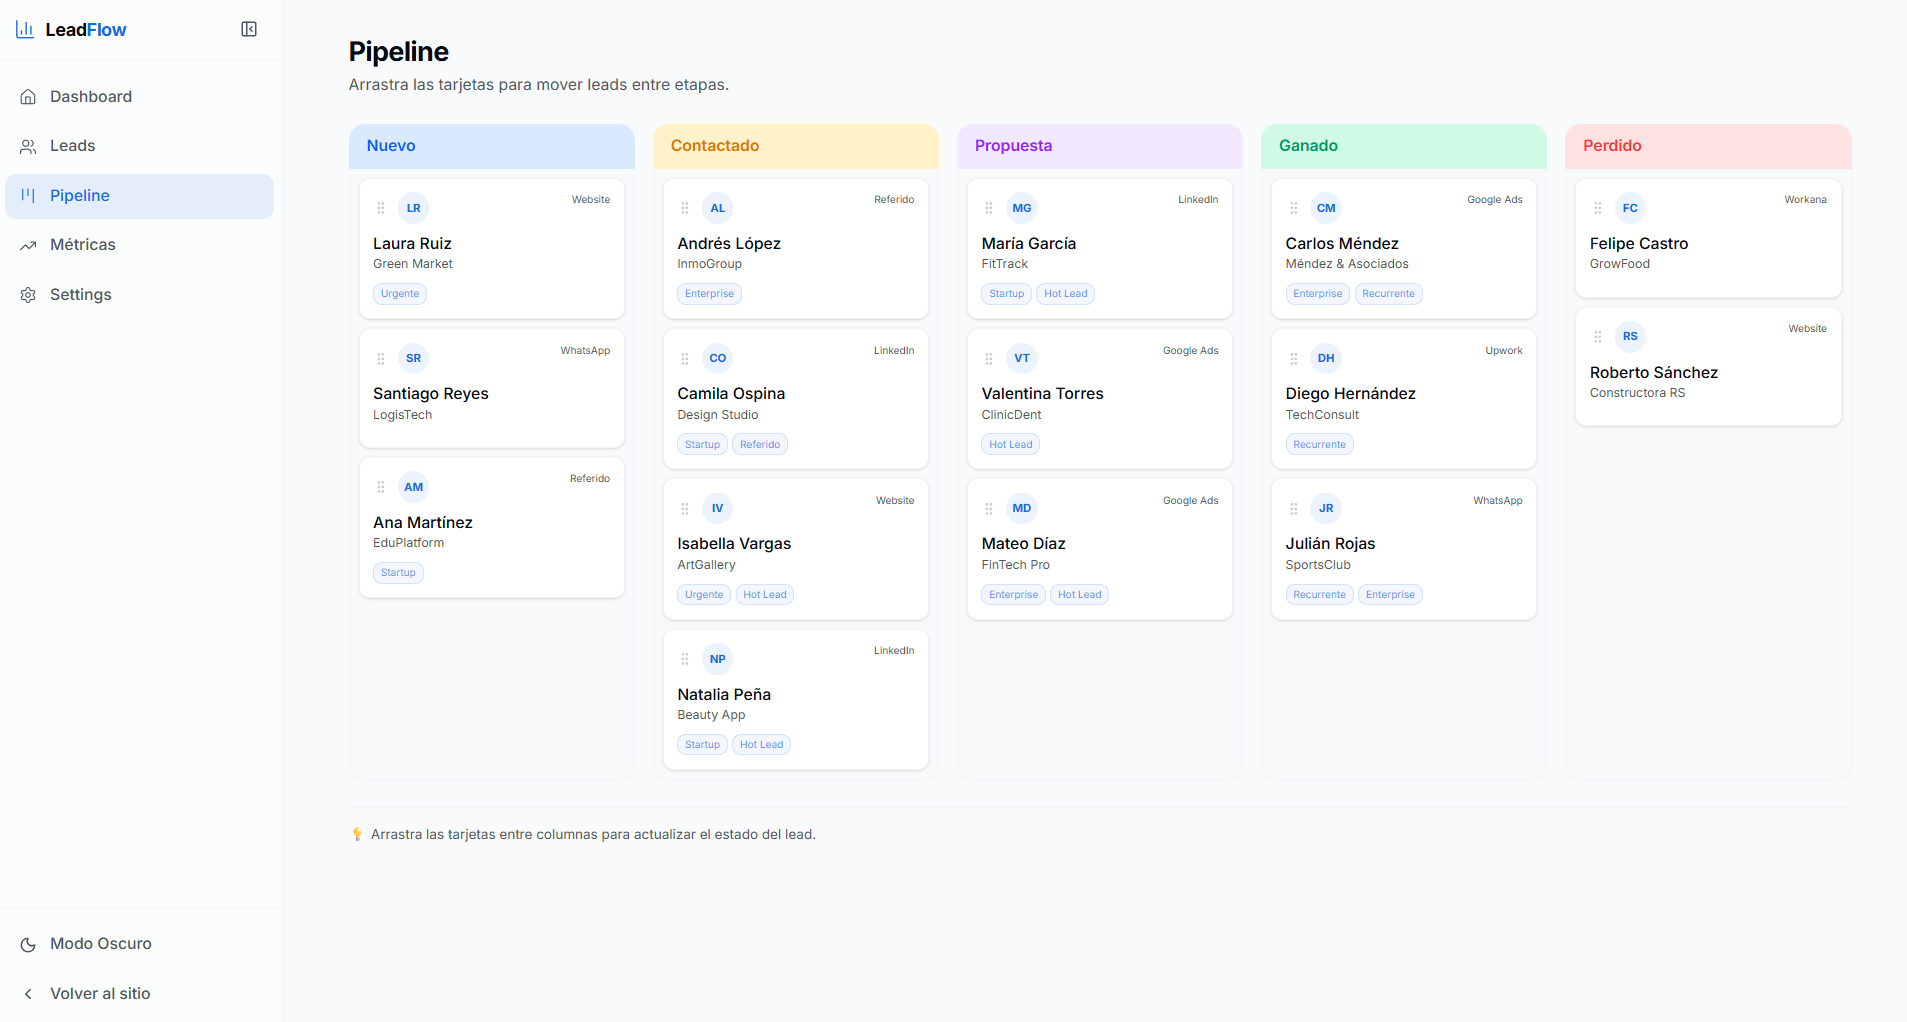Click the Pipeline icon in the sidebar
This screenshot has height=1022, width=1907.
point(28,196)
